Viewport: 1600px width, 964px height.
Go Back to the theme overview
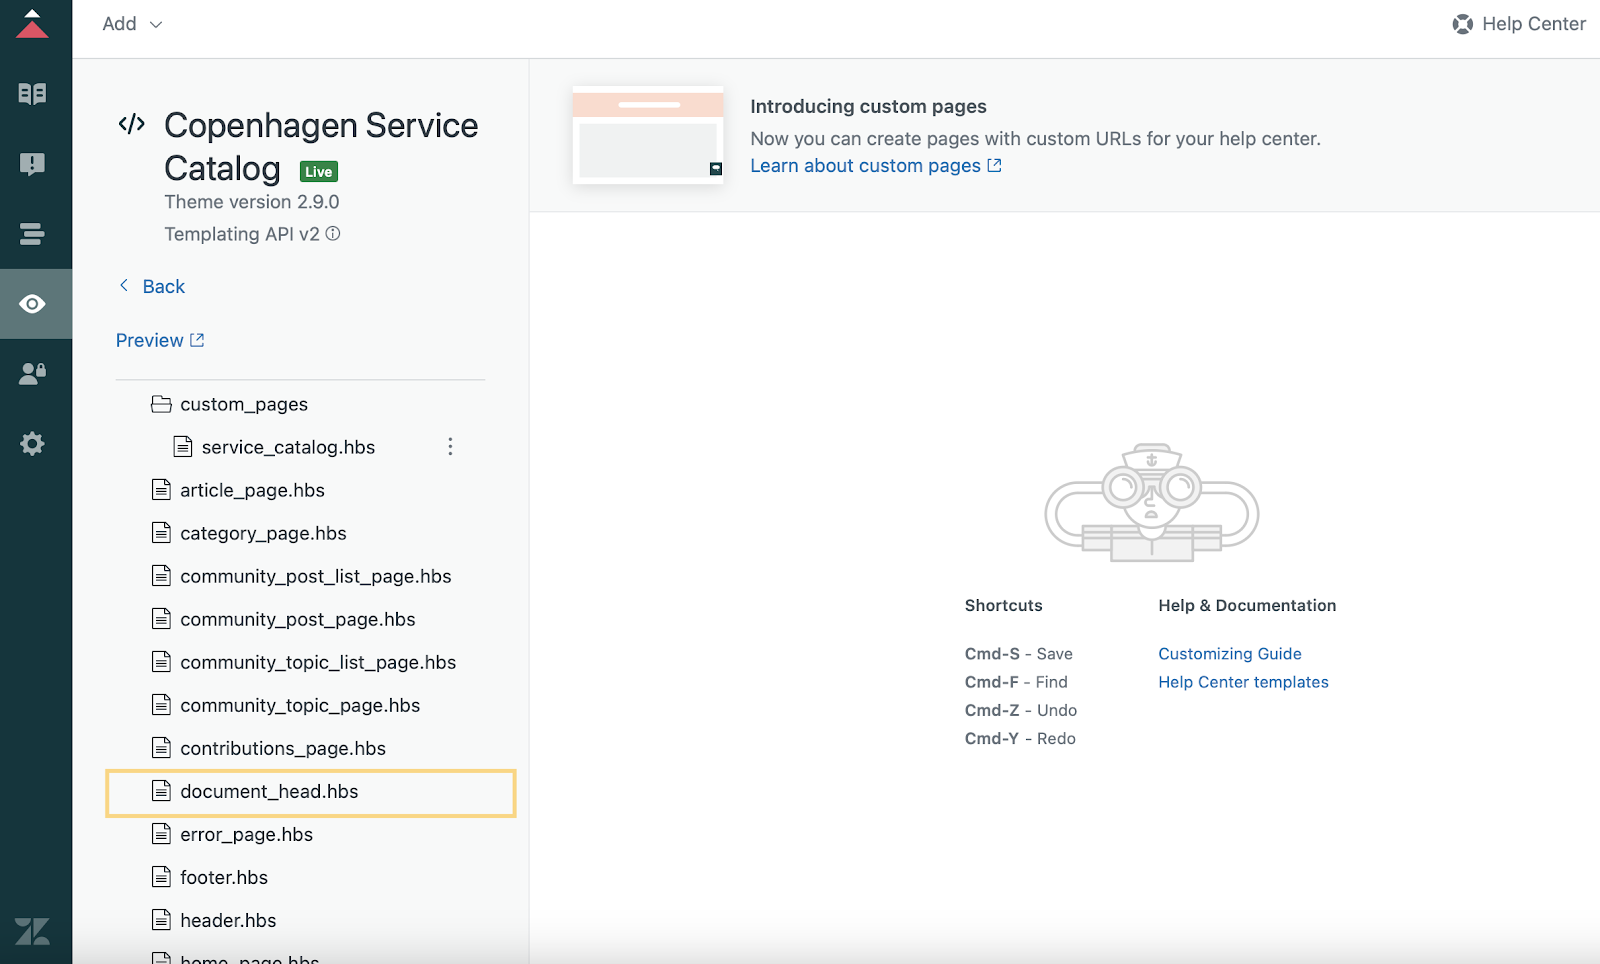tap(152, 286)
